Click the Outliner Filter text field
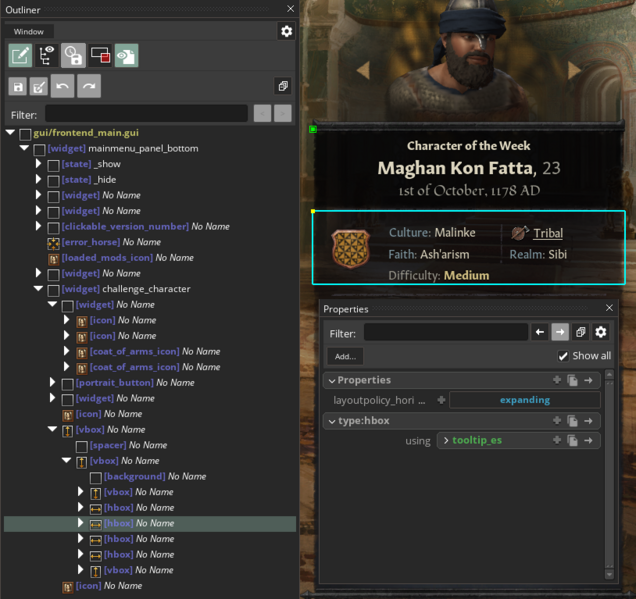The image size is (636, 599). click(146, 115)
